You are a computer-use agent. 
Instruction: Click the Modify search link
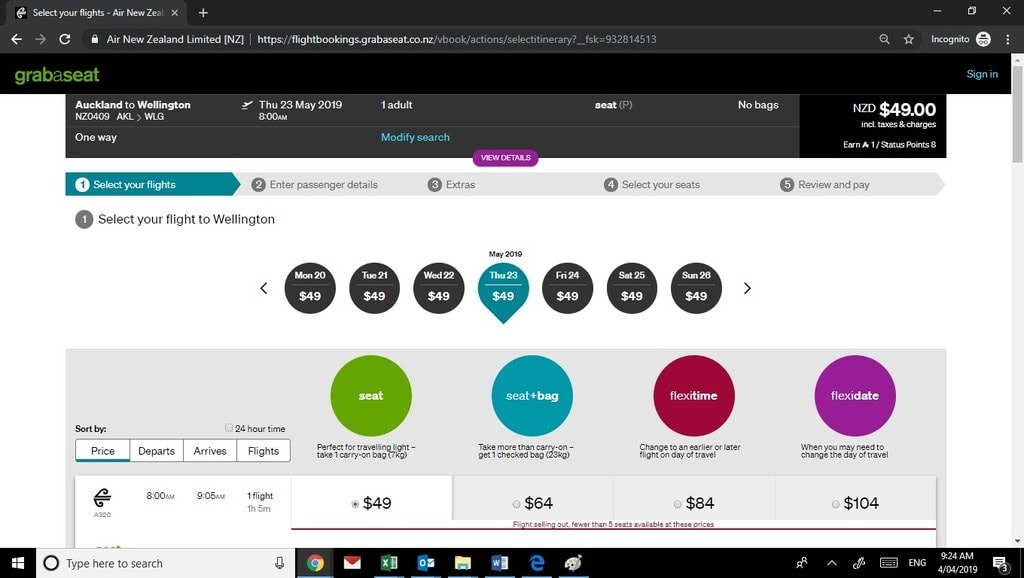pos(415,137)
